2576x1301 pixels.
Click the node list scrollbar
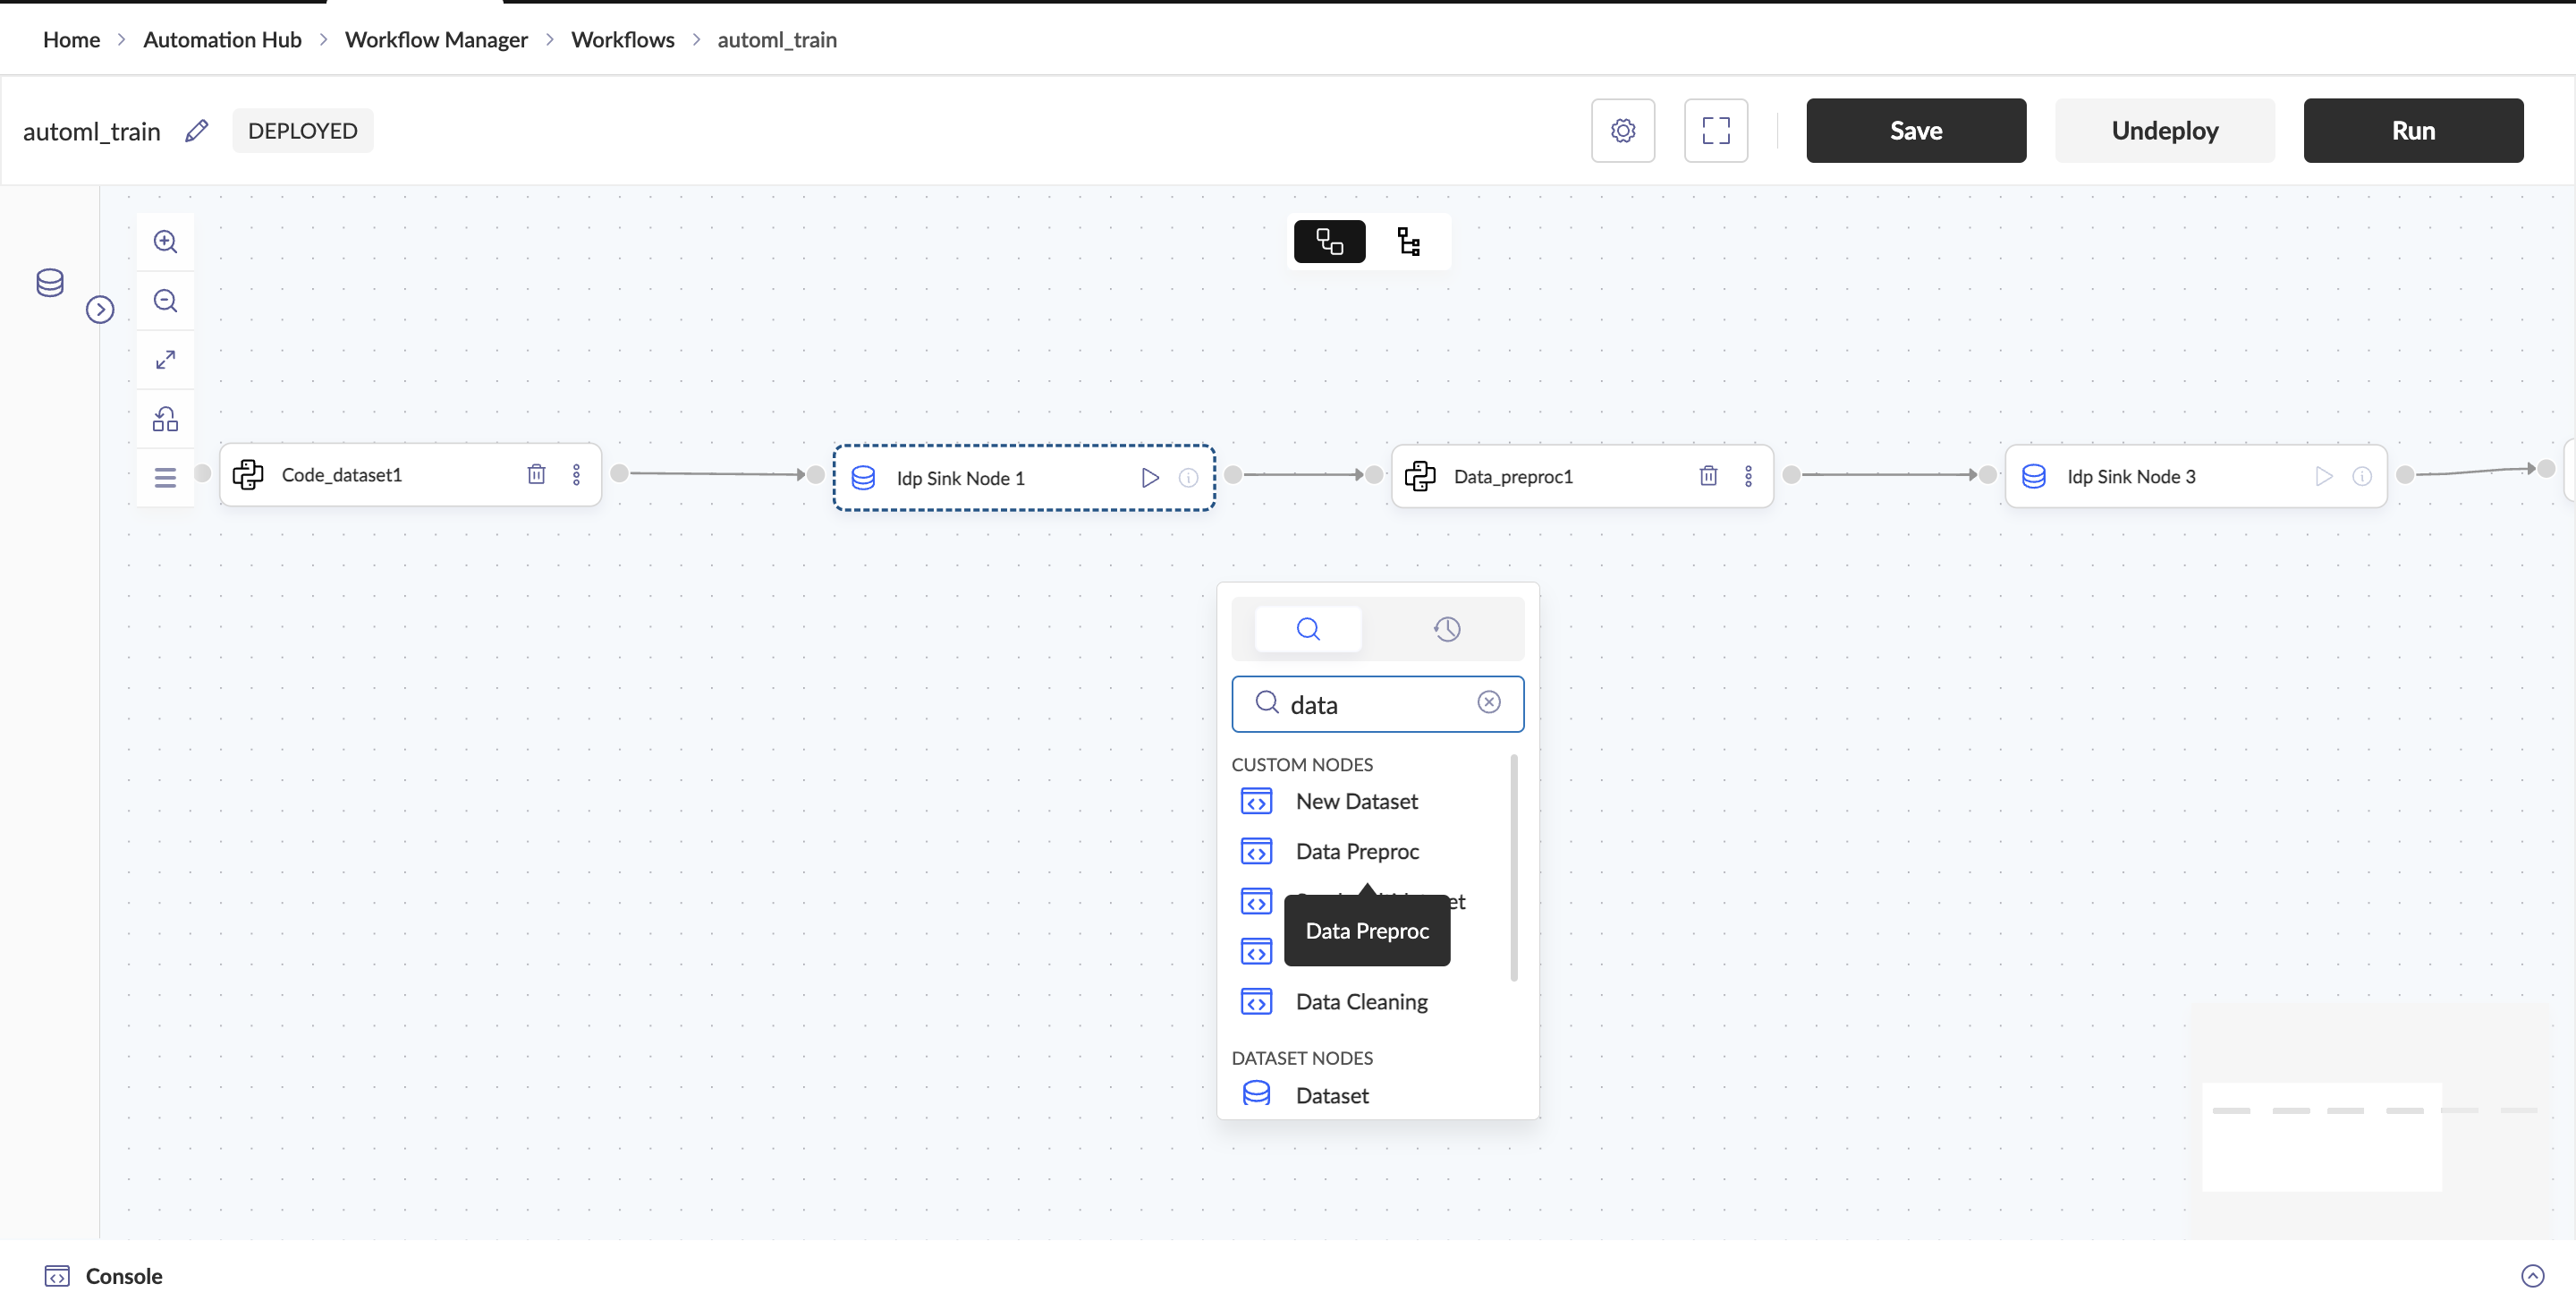point(1513,867)
